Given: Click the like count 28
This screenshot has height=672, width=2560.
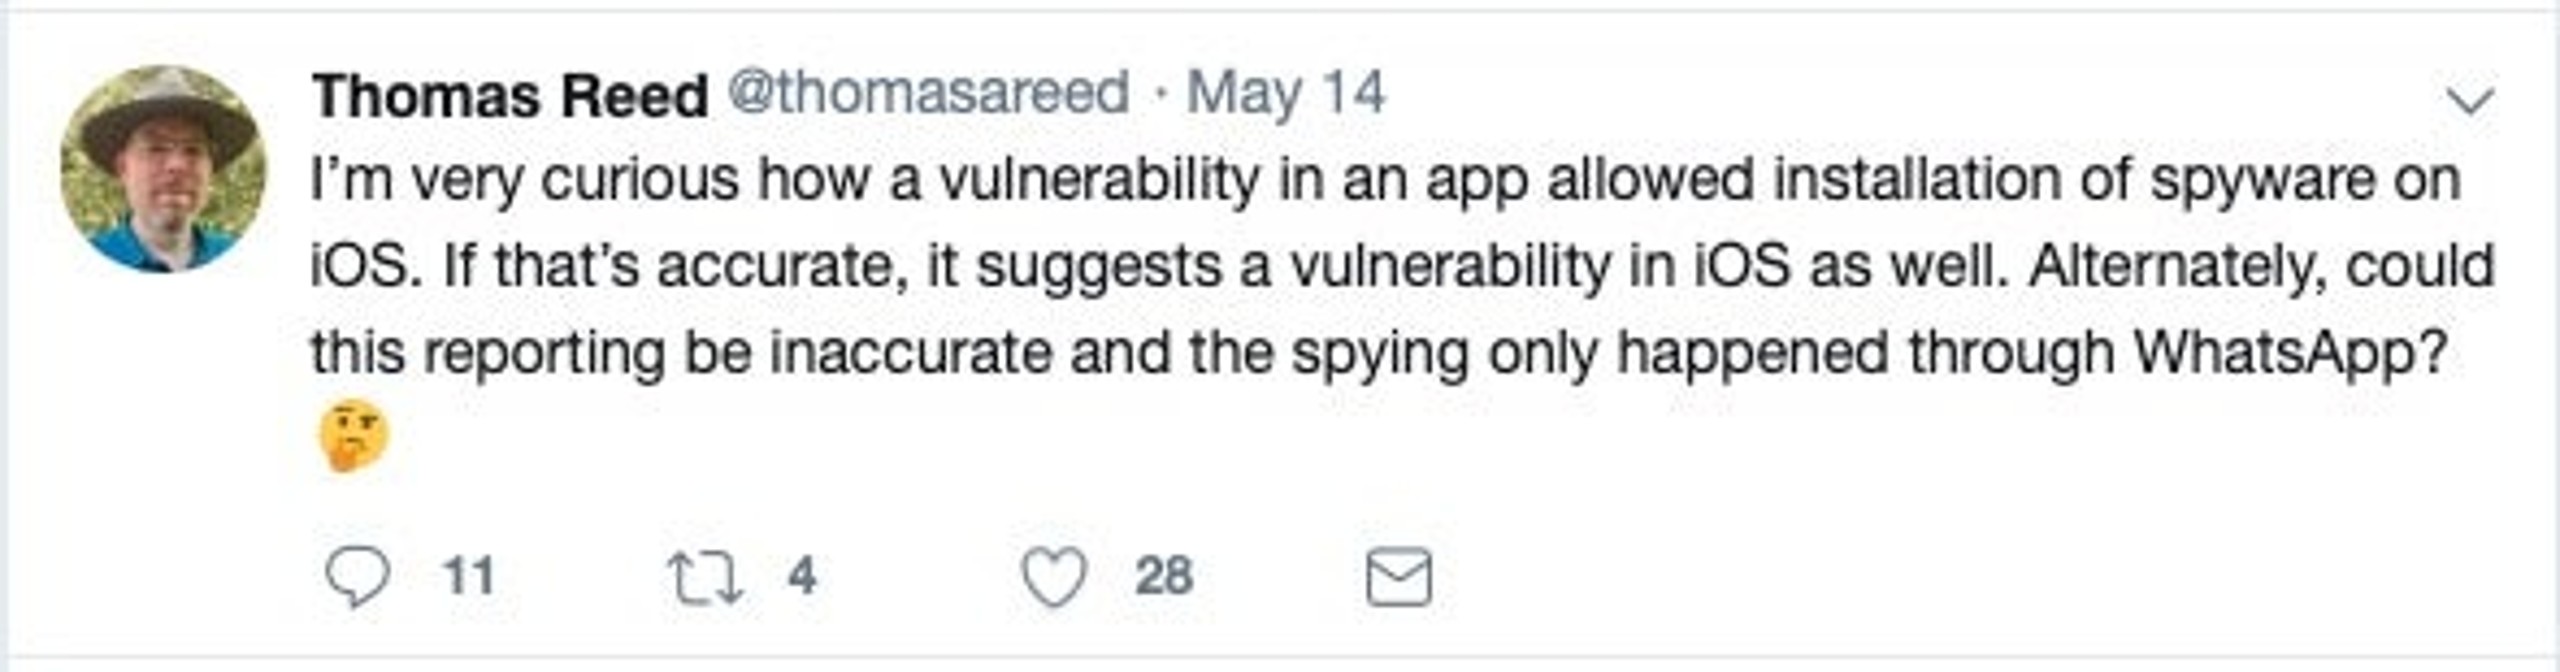Looking at the screenshot, I should click(x=1164, y=577).
